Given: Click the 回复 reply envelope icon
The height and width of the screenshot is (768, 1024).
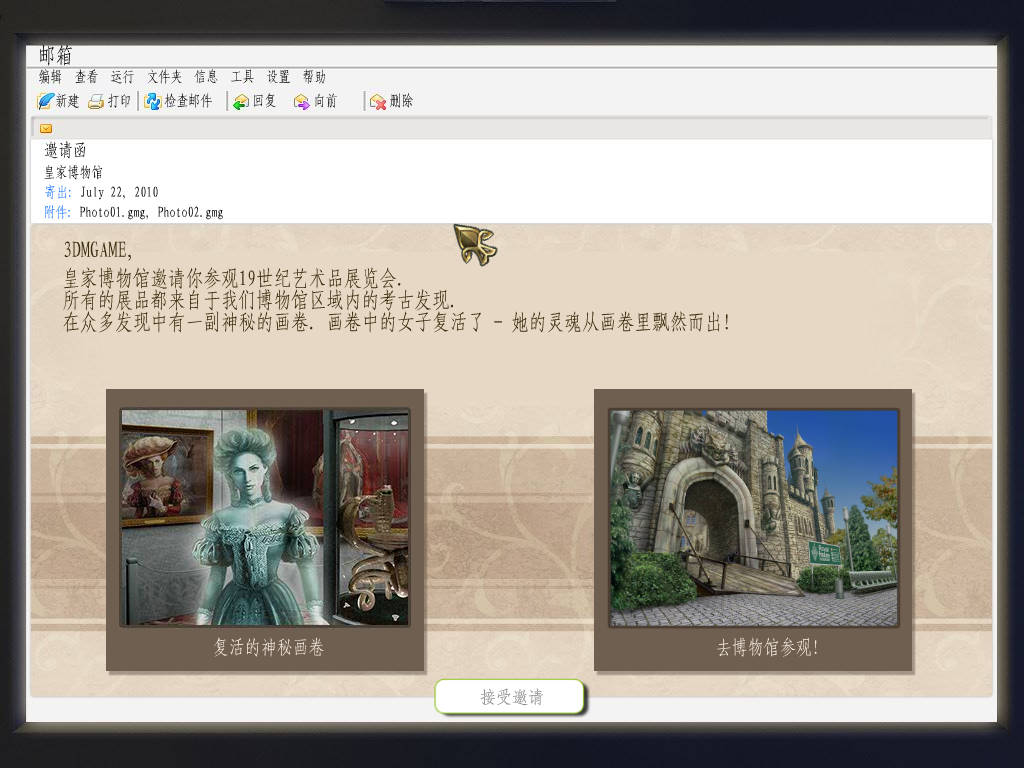Looking at the screenshot, I should pos(241,102).
